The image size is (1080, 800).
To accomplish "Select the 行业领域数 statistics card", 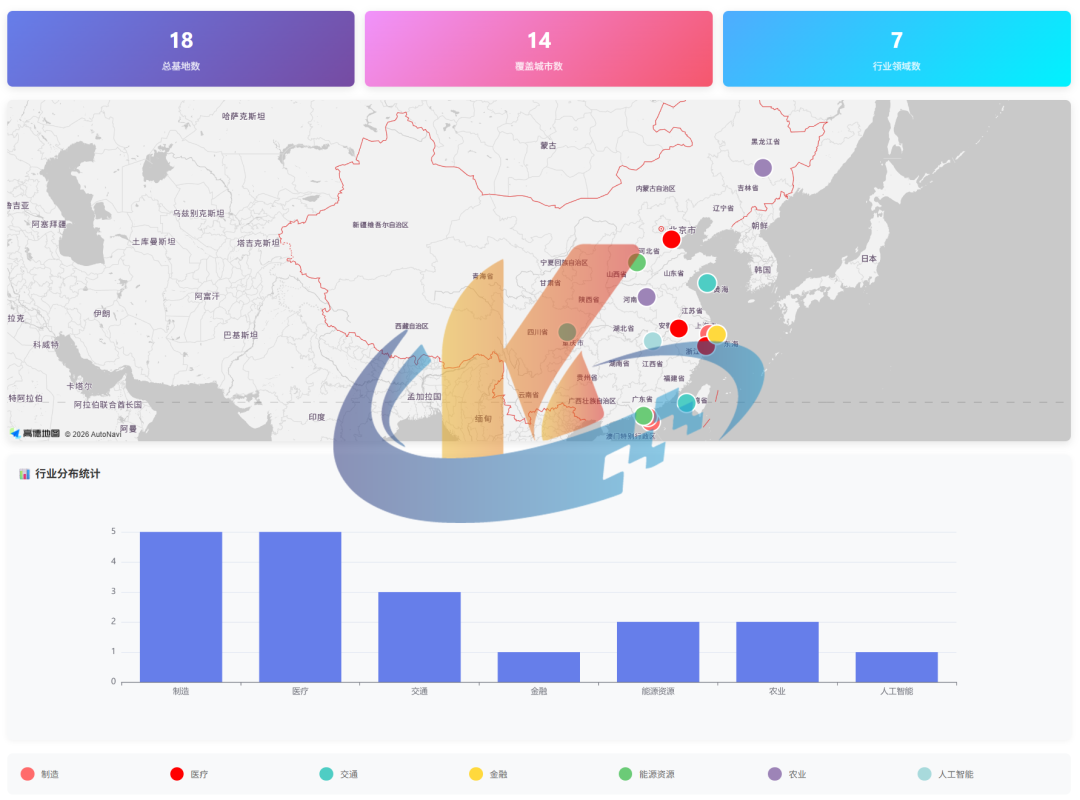I will [x=897, y=49].
